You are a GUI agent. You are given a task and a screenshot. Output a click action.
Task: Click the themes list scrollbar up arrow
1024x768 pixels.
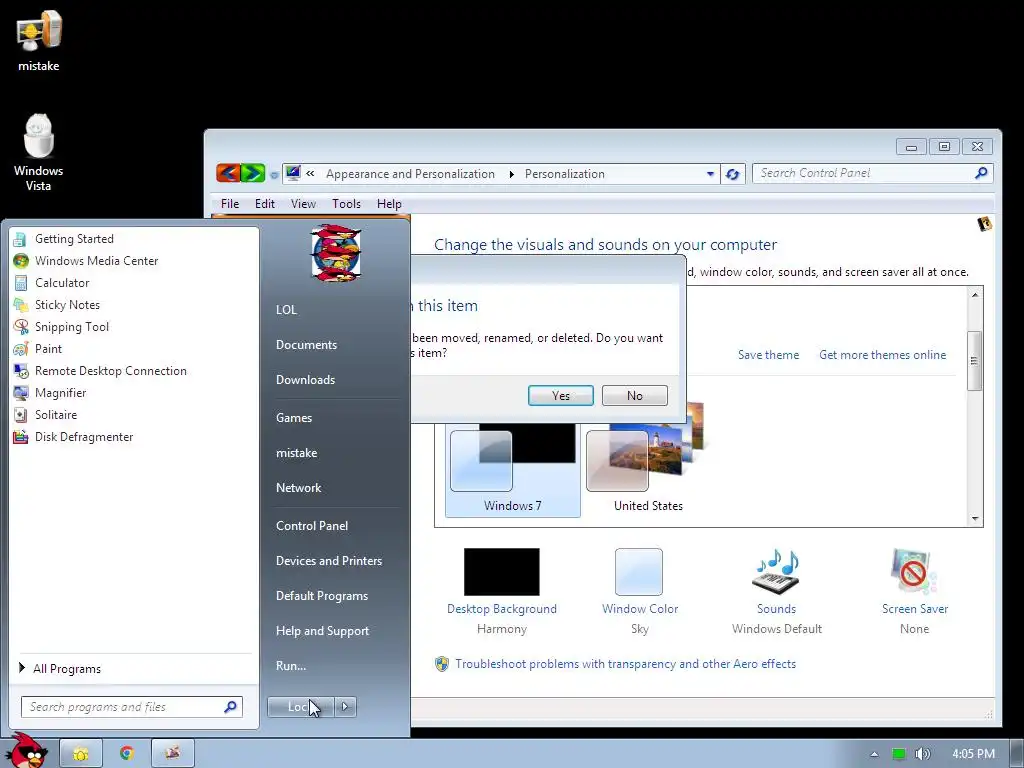click(974, 295)
